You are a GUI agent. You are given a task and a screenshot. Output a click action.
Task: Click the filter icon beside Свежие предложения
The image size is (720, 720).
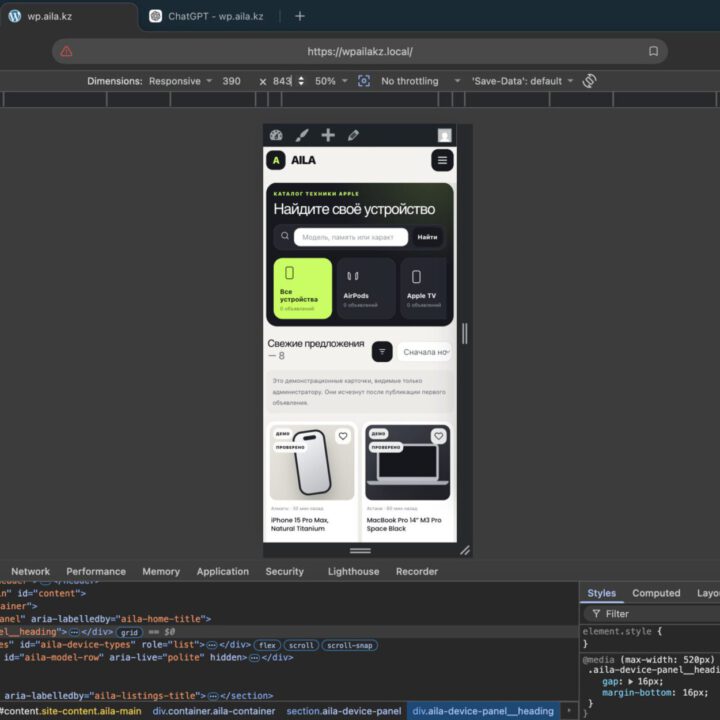click(x=382, y=352)
